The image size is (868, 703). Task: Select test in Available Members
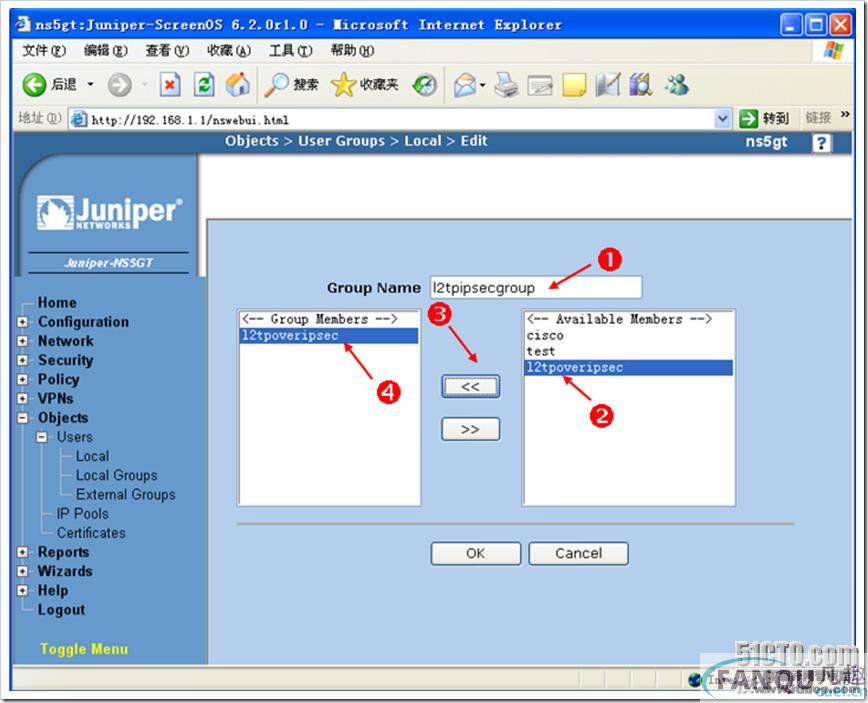(628, 352)
